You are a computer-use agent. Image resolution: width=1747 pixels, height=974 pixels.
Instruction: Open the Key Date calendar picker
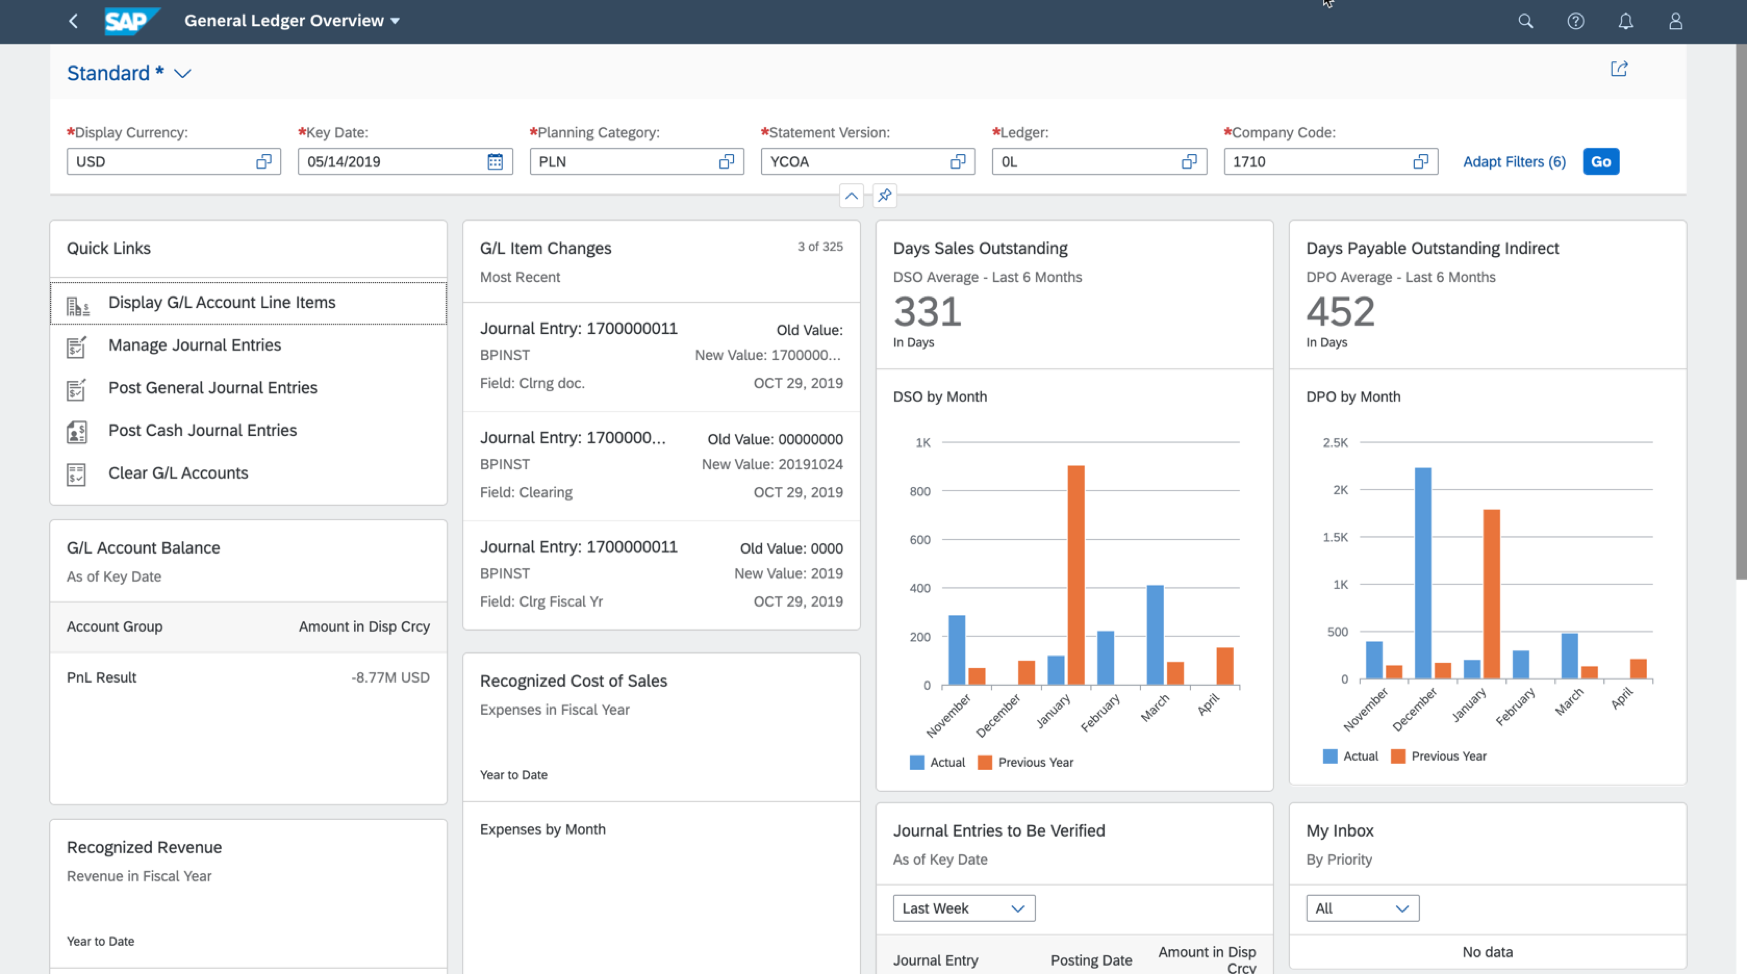tap(495, 162)
